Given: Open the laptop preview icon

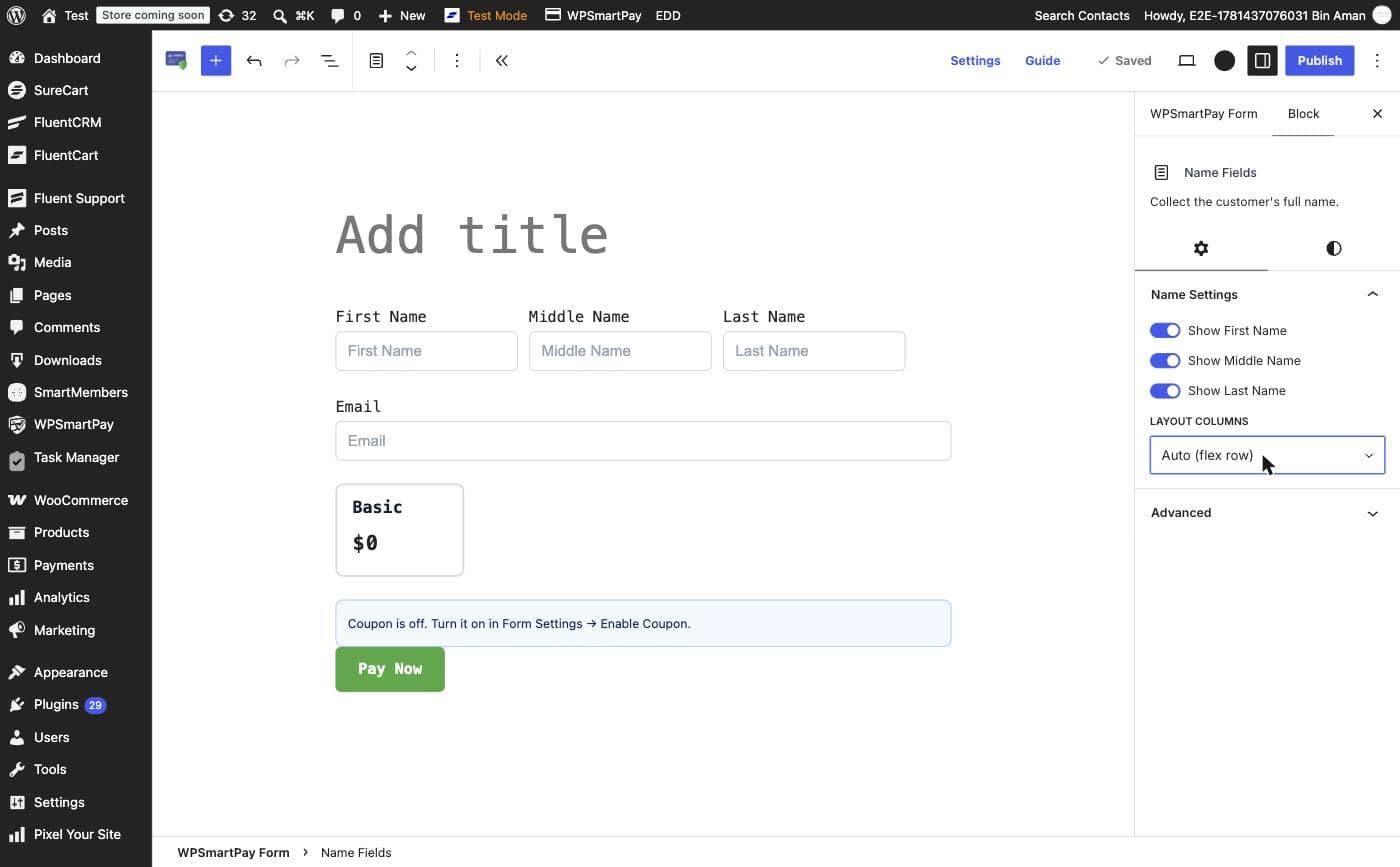Looking at the screenshot, I should 1186,60.
